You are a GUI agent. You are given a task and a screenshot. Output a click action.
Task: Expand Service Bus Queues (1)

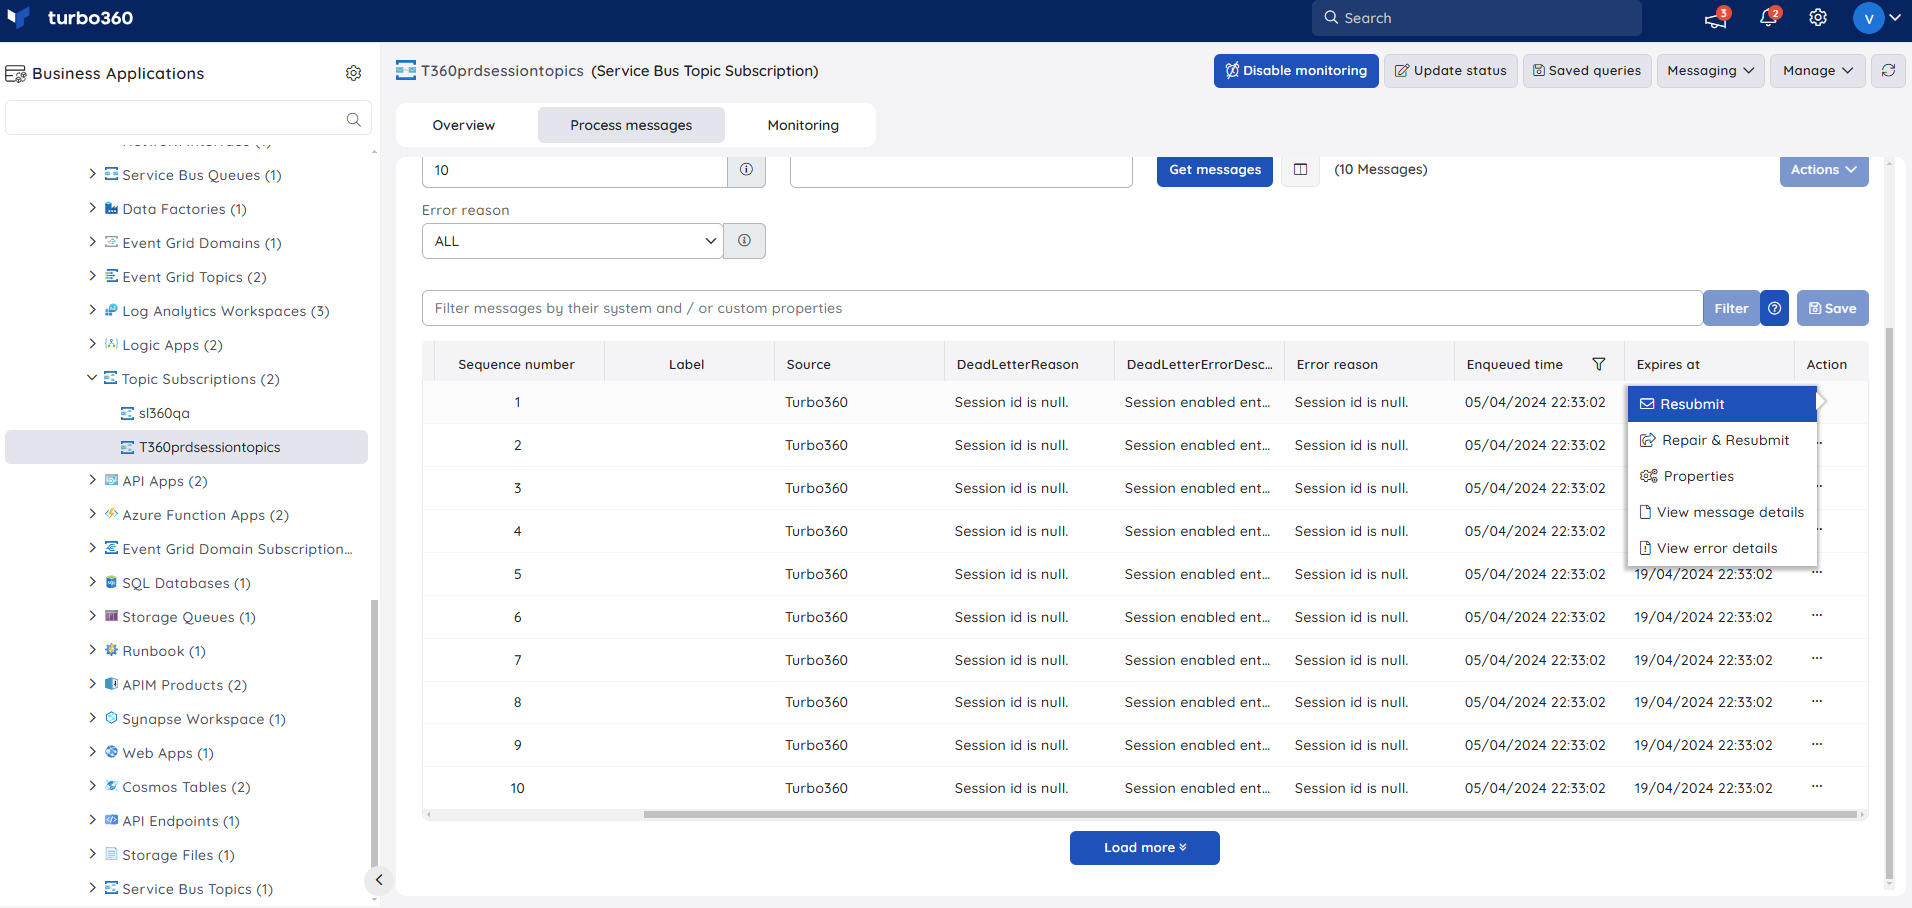click(x=92, y=174)
